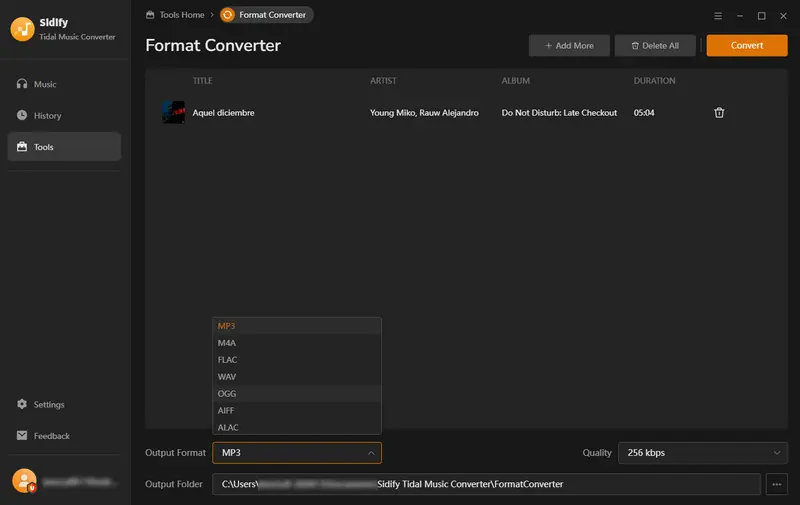Viewport: 800px width, 505px height.
Task: Open the Music section in sidebar
Action: point(64,84)
